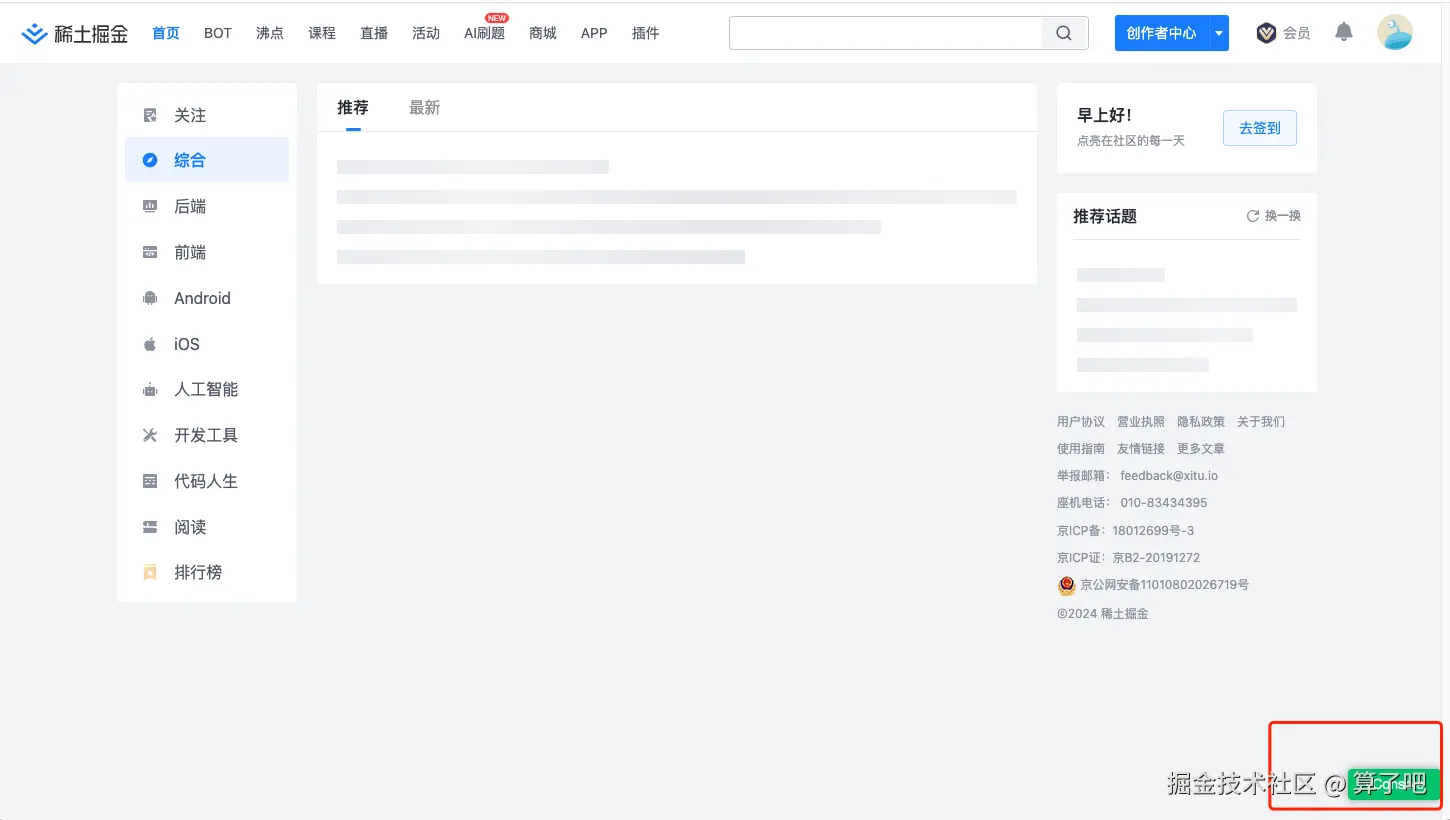This screenshot has width=1450, height=820.
Task: Click 京公网安备11010802026719号 link
Action: [1165, 585]
